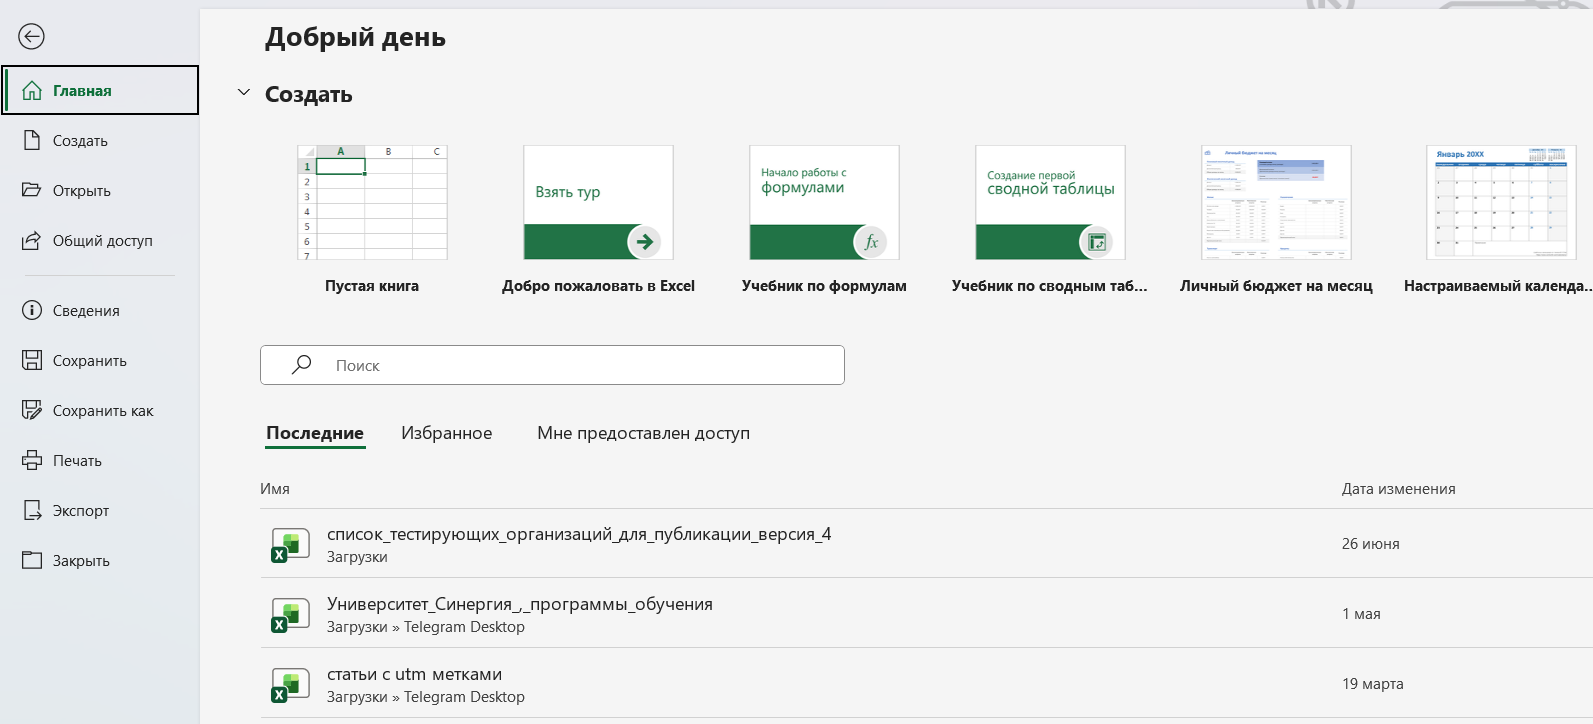The width and height of the screenshot is (1593, 724).
Task: Click the Главная home icon
Action: 32,91
